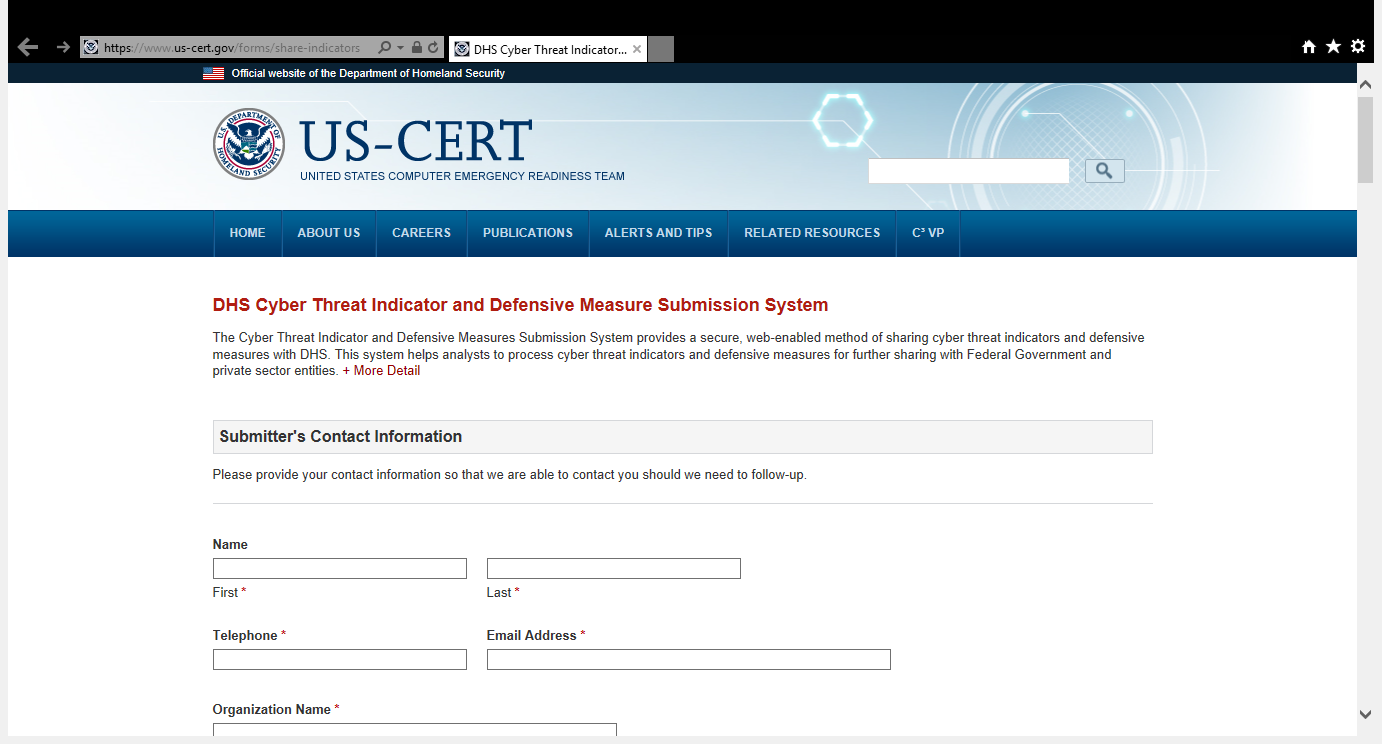Open the PUBLICATIONS navigation menu
Image resolution: width=1382 pixels, height=744 pixels.
coord(527,233)
